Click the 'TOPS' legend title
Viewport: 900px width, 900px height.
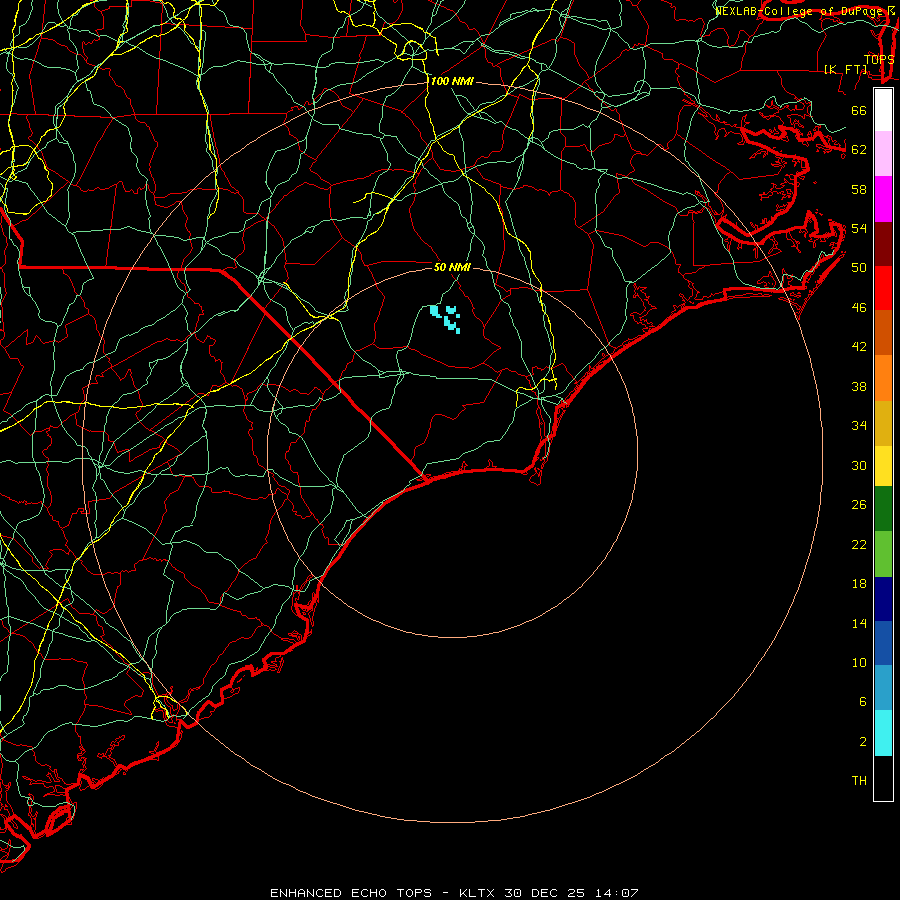(879, 60)
